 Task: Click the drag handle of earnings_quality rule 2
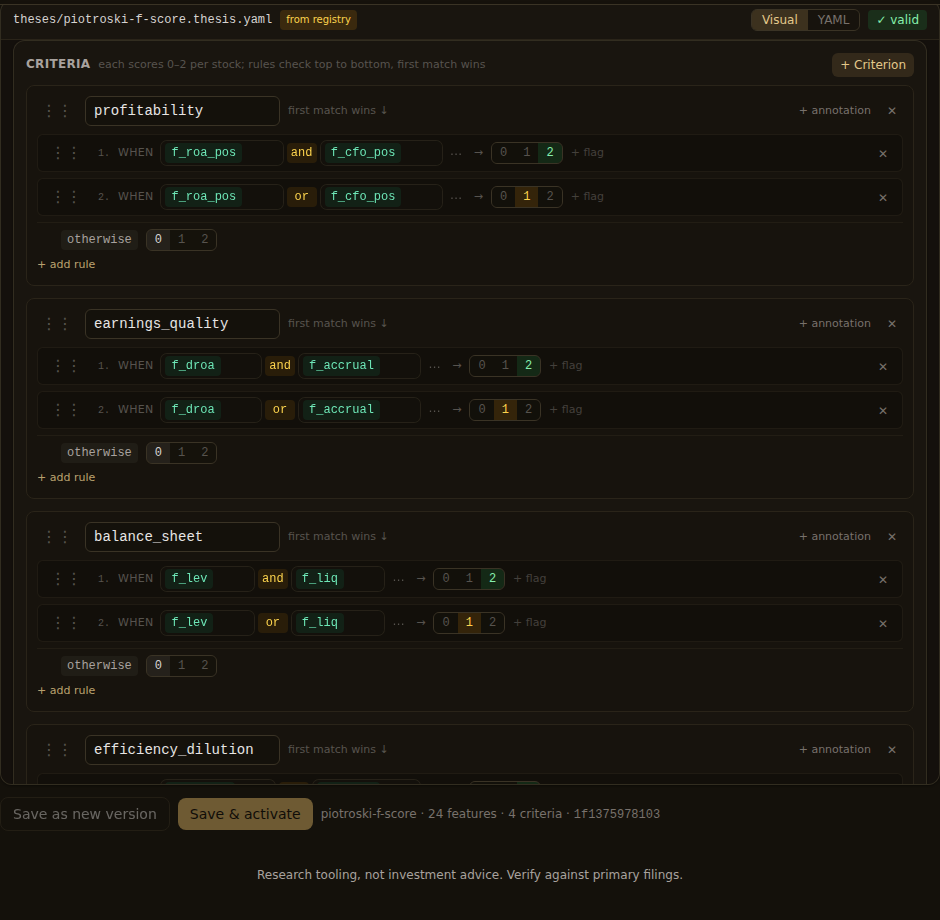[66, 409]
